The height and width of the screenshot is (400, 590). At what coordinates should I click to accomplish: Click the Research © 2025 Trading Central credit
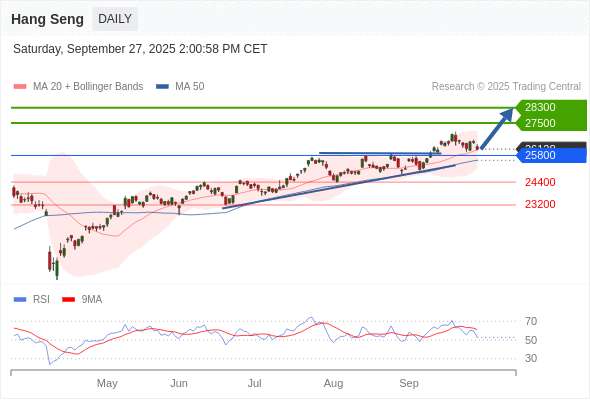pos(506,87)
